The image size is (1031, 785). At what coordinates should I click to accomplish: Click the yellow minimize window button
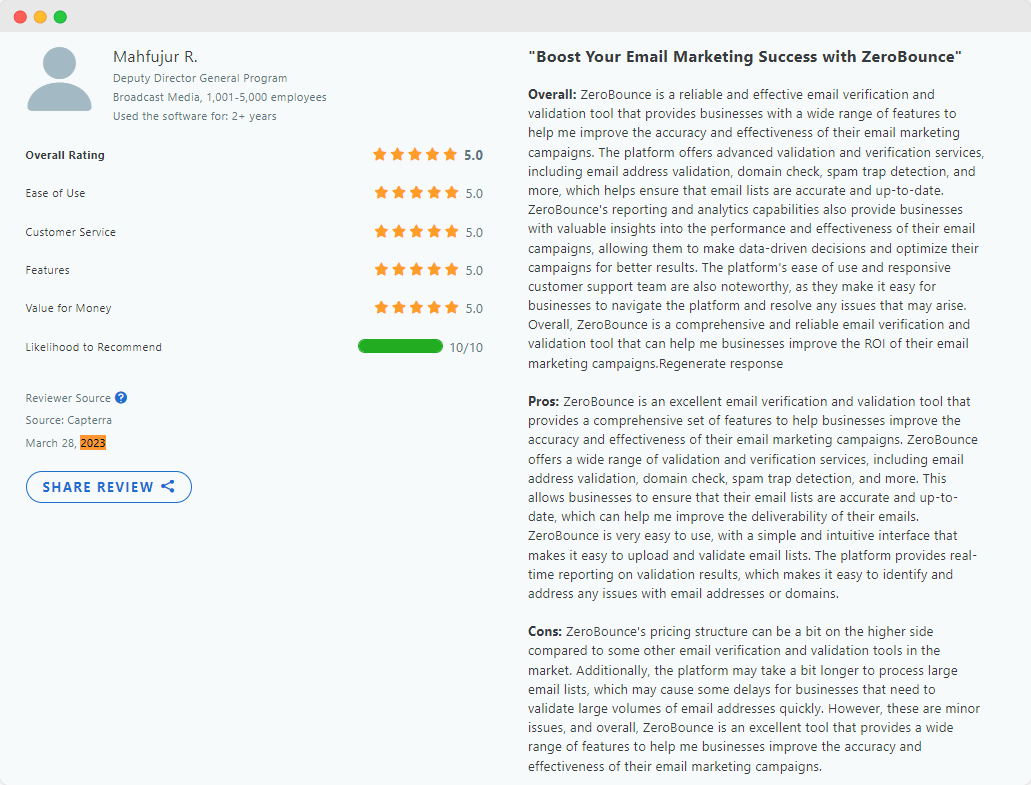pyautogui.click(x=40, y=17)
